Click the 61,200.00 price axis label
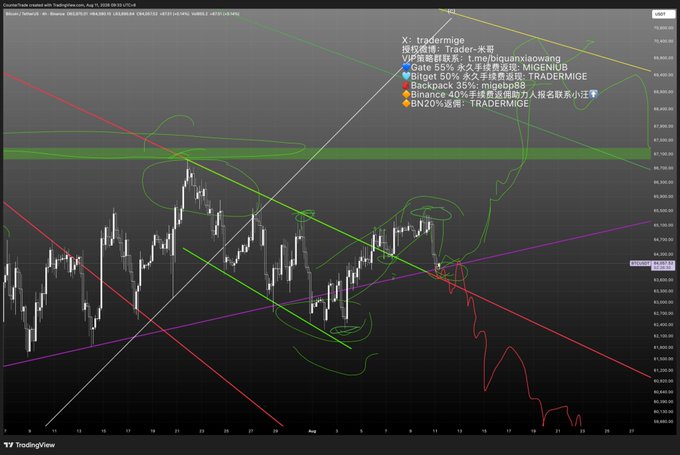 663,370
